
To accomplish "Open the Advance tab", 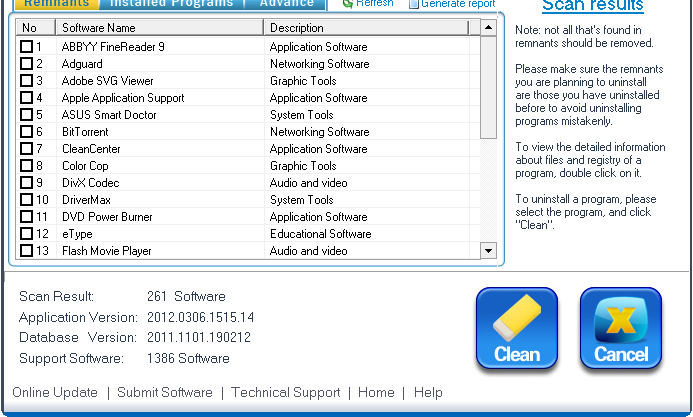I will pos(286,4).
